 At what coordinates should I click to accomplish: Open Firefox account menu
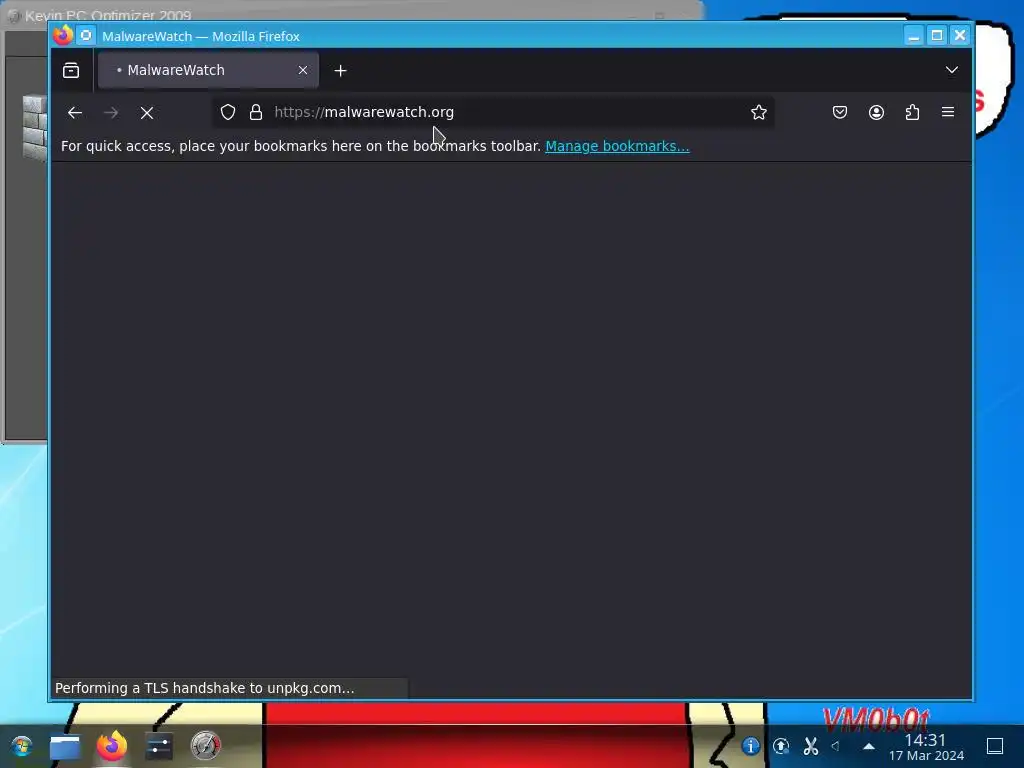[x=876, y=112]
